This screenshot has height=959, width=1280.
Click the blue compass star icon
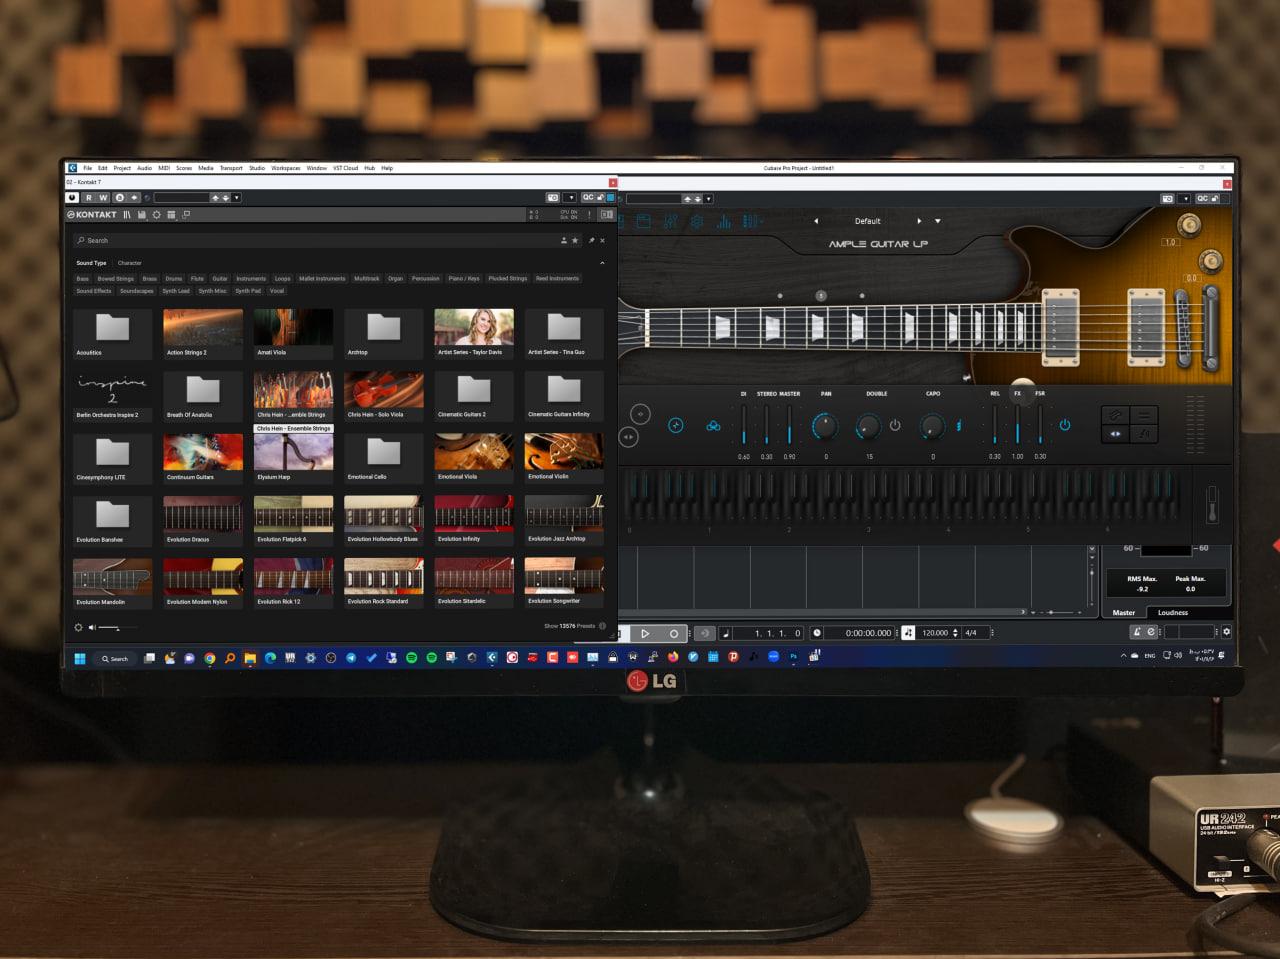(x=675, y=426)
